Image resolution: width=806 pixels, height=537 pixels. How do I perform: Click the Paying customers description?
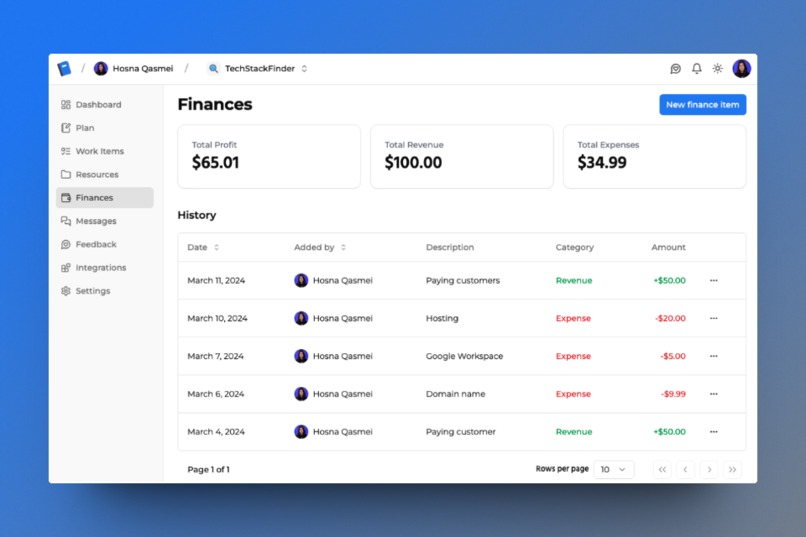(x=463, y=281)
